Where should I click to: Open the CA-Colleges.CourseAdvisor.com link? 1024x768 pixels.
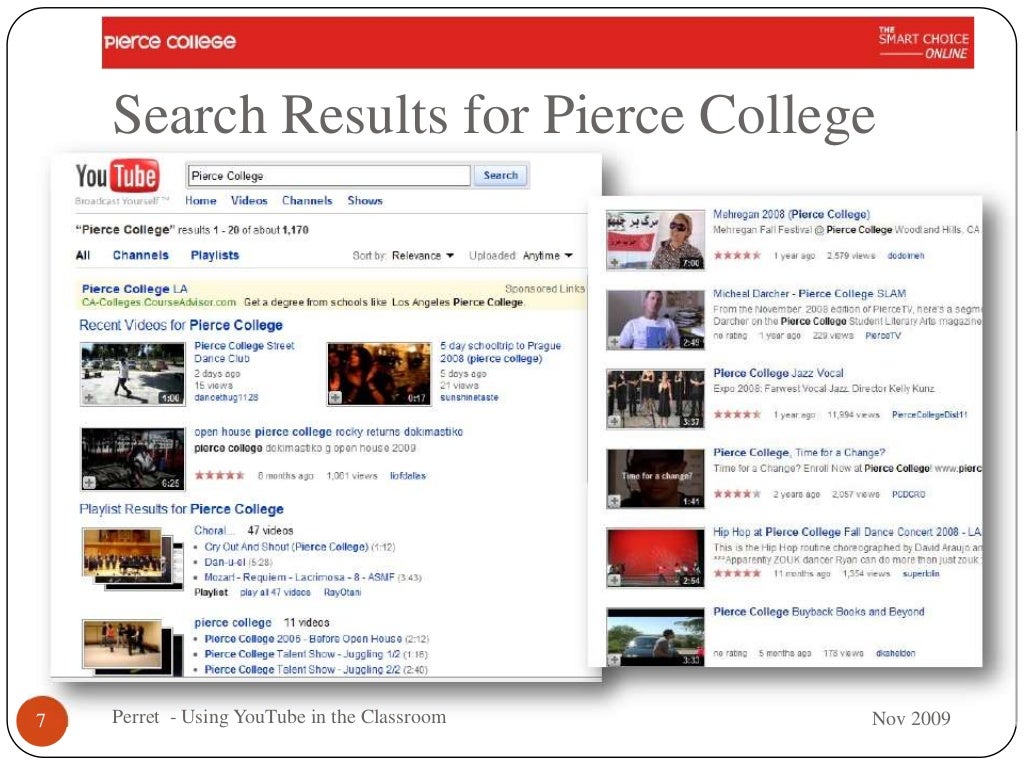point(159,302)
